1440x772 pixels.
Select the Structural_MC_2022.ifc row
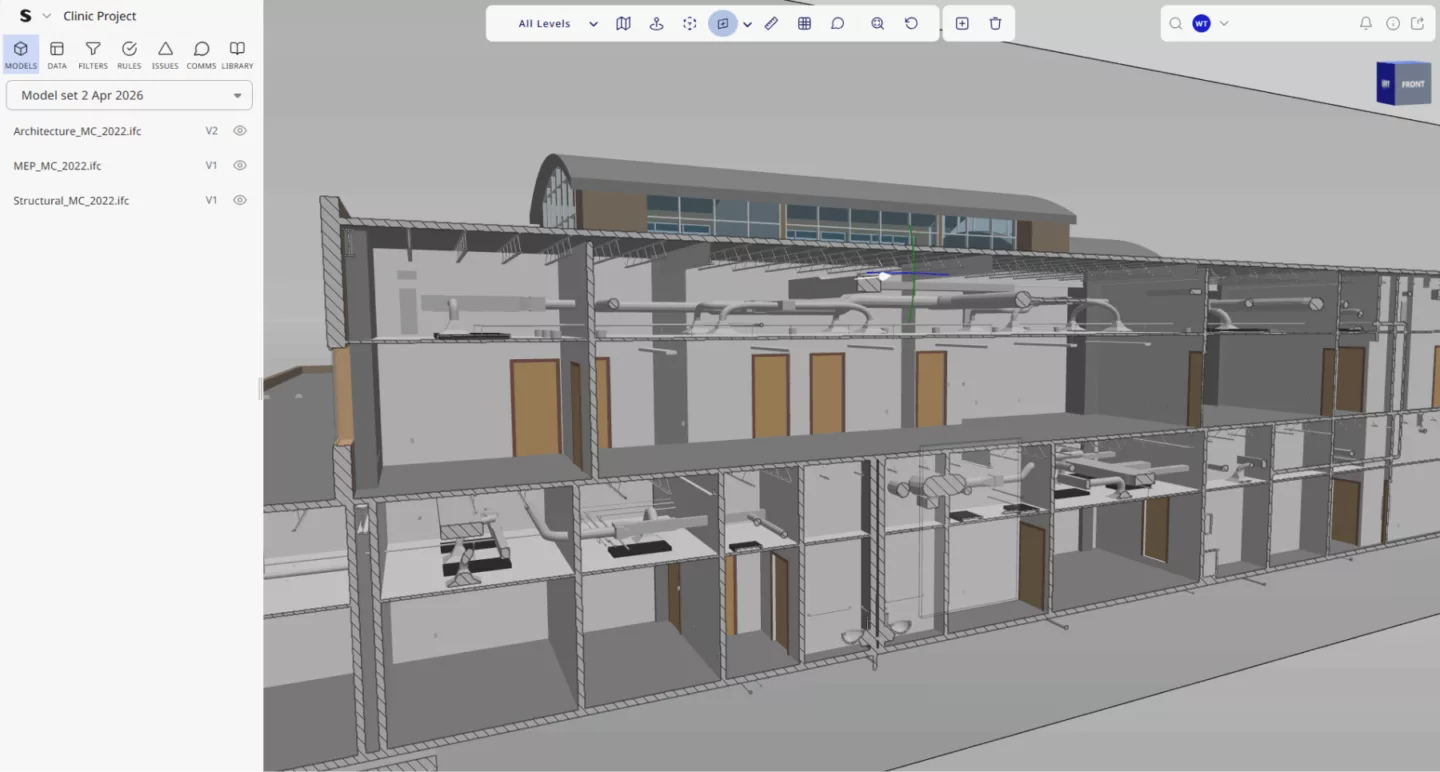point(129,200)
